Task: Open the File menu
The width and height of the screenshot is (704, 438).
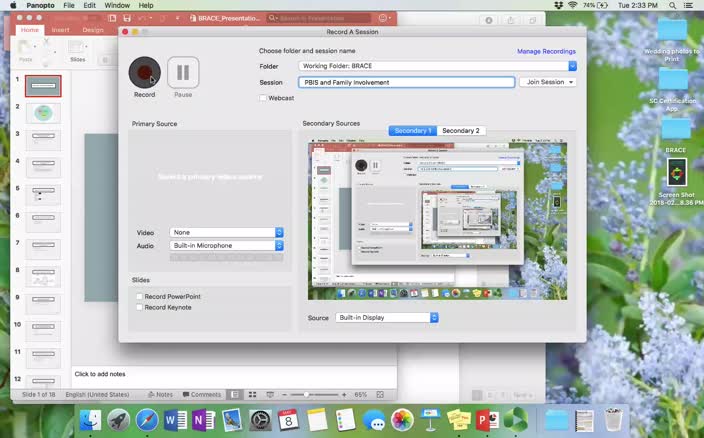Action: 69,5
